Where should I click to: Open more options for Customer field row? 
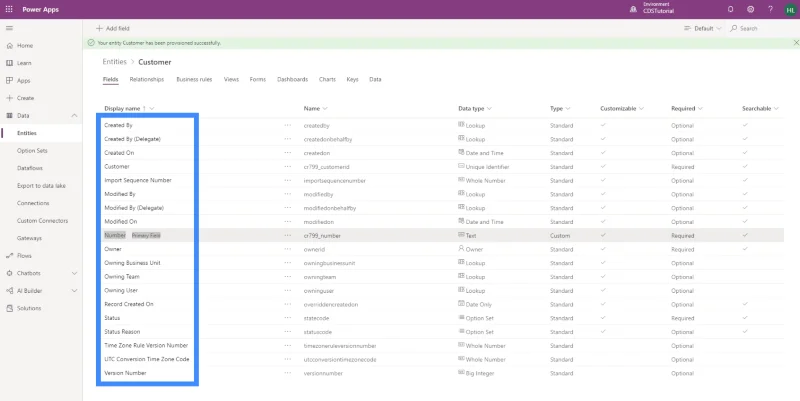(x=288, y=166)
